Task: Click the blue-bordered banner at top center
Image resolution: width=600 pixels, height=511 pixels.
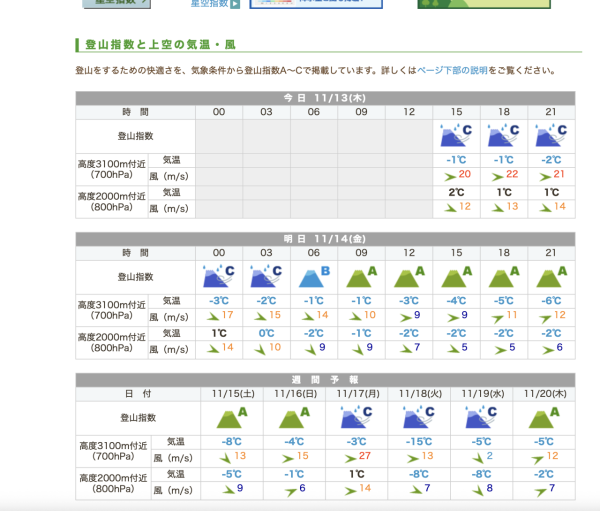Action: (x=316, y=4)
